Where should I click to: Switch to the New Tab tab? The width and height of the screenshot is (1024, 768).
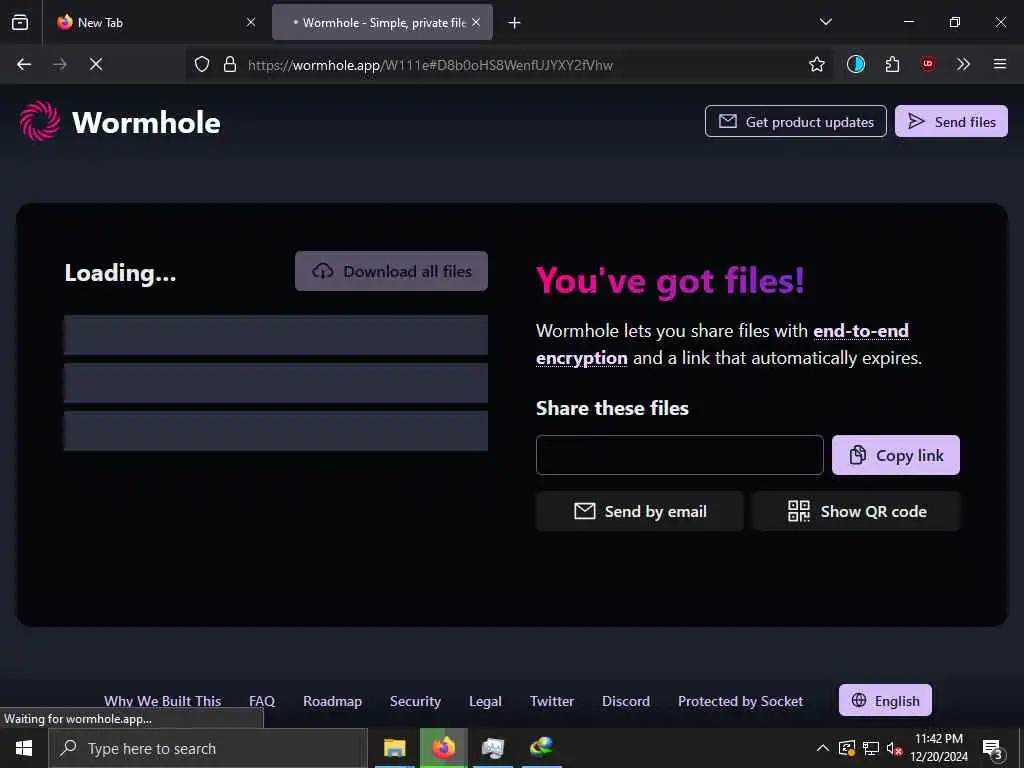157,22
